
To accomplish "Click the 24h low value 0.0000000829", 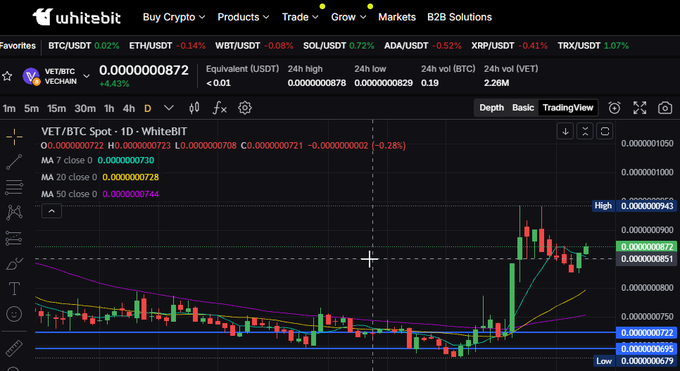I will click(383, 83).
